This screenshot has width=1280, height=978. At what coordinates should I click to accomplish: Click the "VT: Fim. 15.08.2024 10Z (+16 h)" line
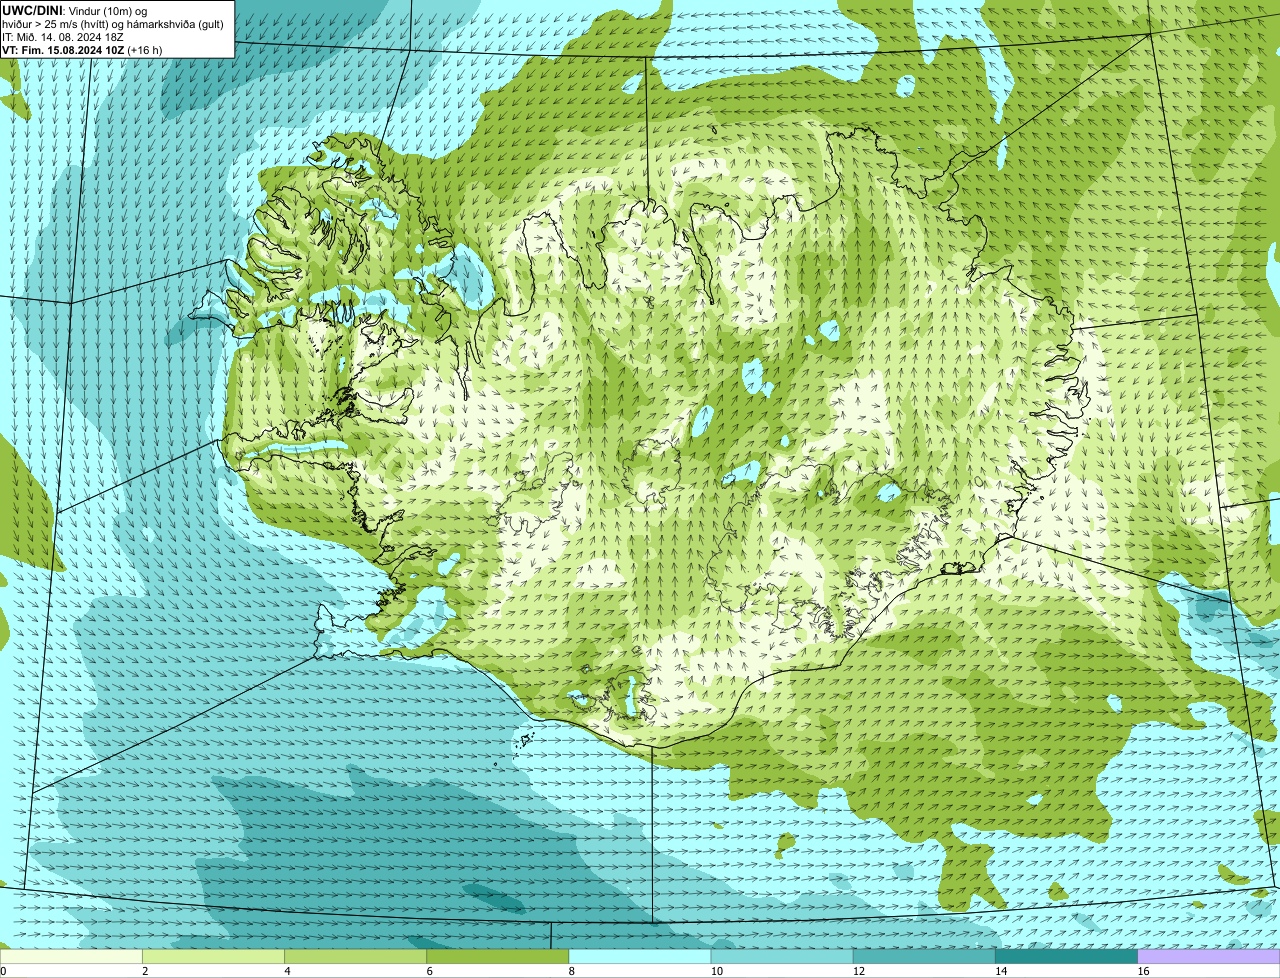82,50
